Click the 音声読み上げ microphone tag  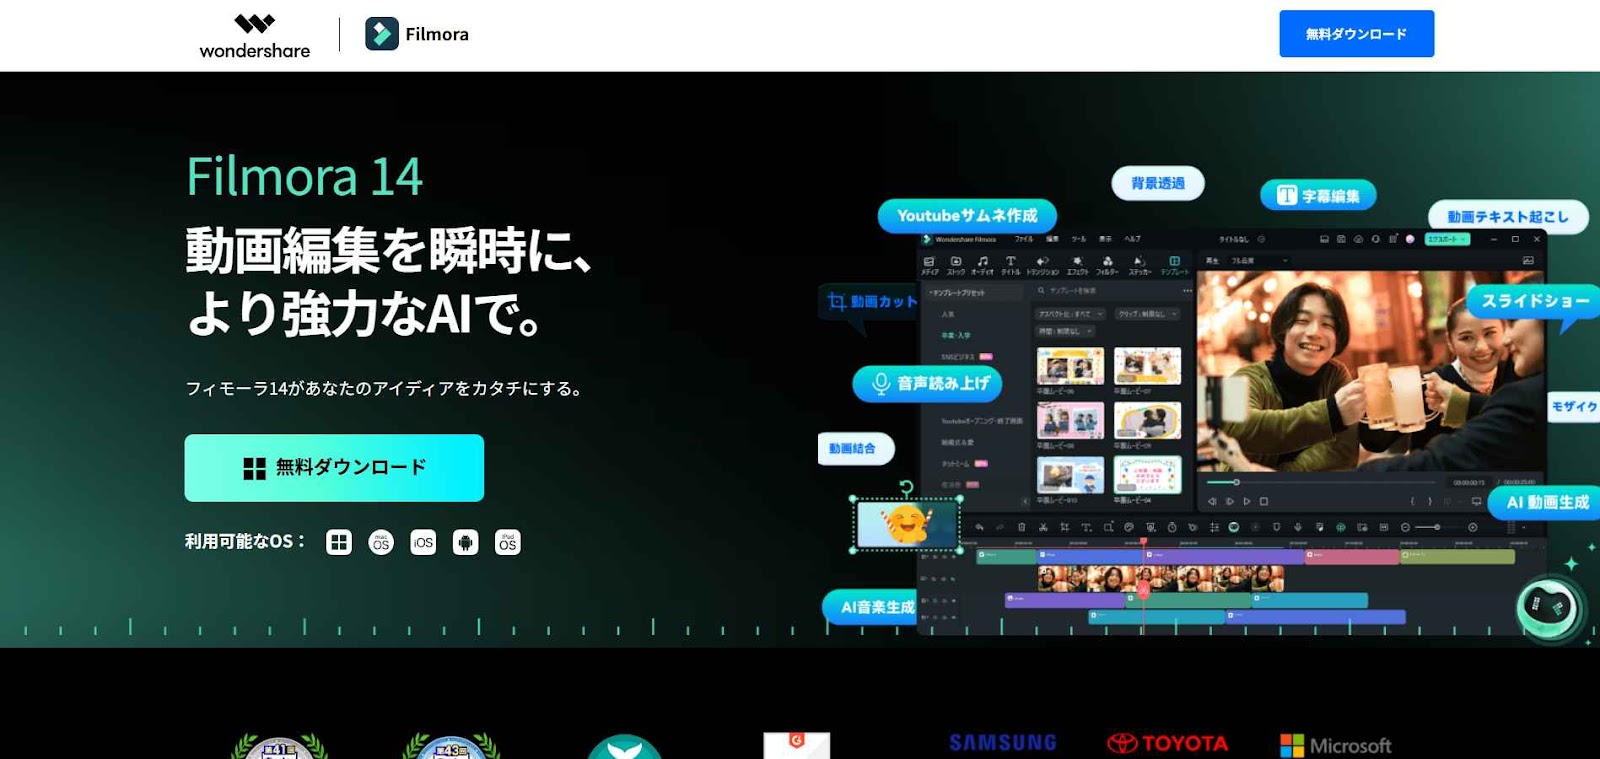point(927,383)
